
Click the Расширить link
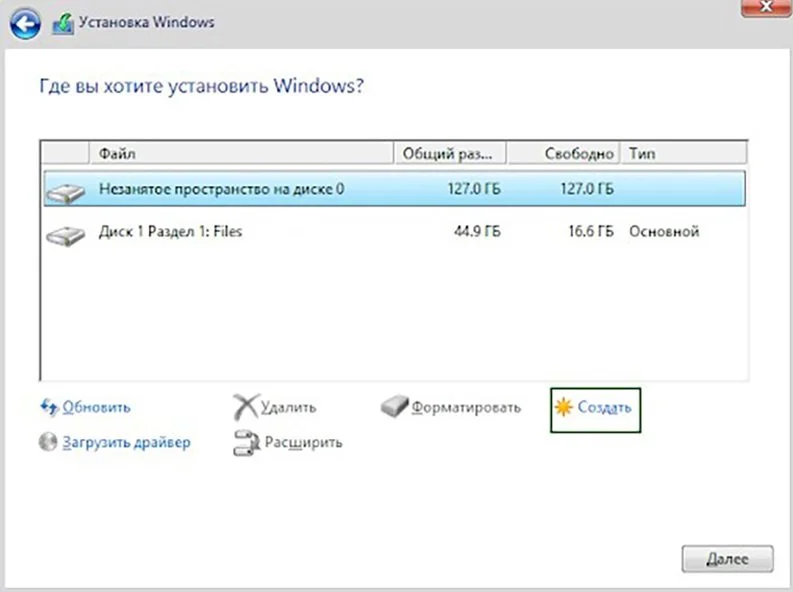[303, 442]
